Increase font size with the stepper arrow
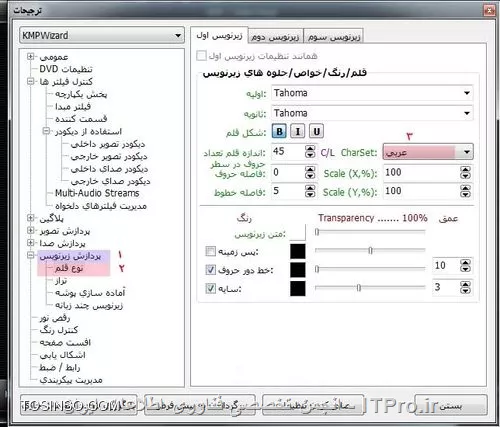The width and height of the screenshot is (500, 427). [x=310, y=148]
